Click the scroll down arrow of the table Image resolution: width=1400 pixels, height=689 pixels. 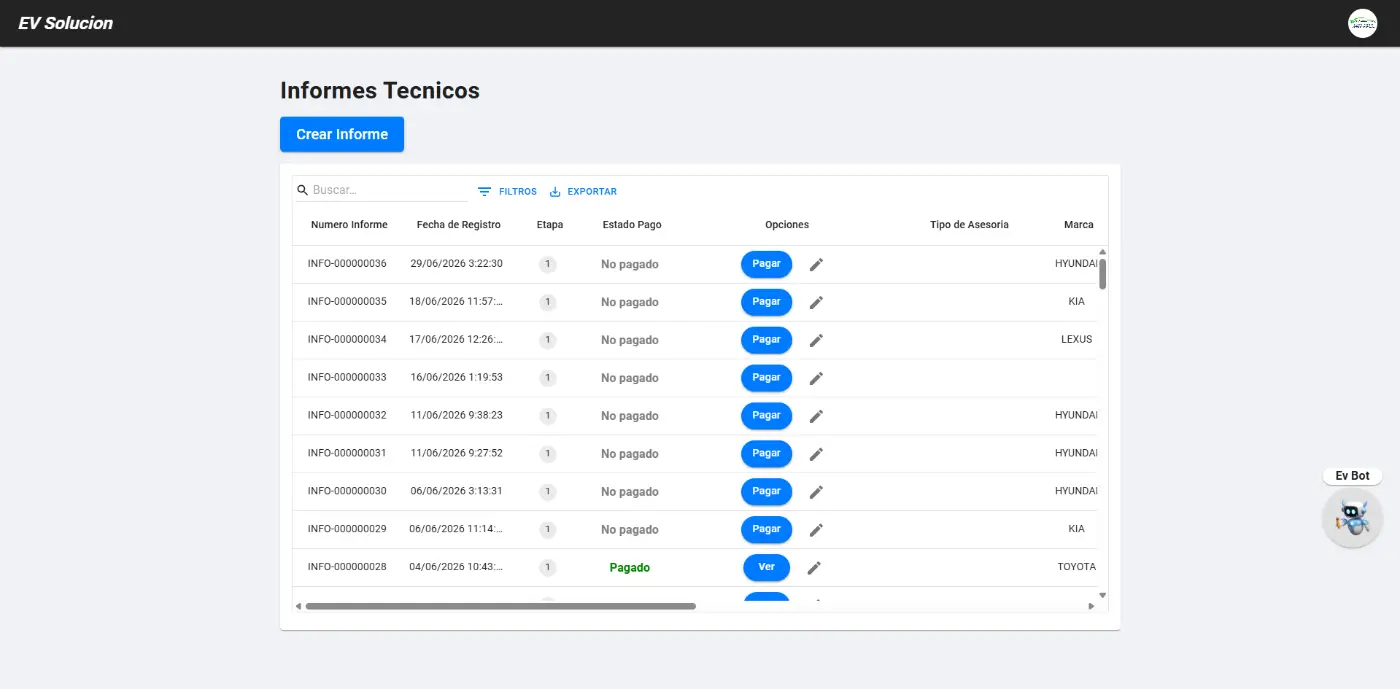click(1103, 595)
